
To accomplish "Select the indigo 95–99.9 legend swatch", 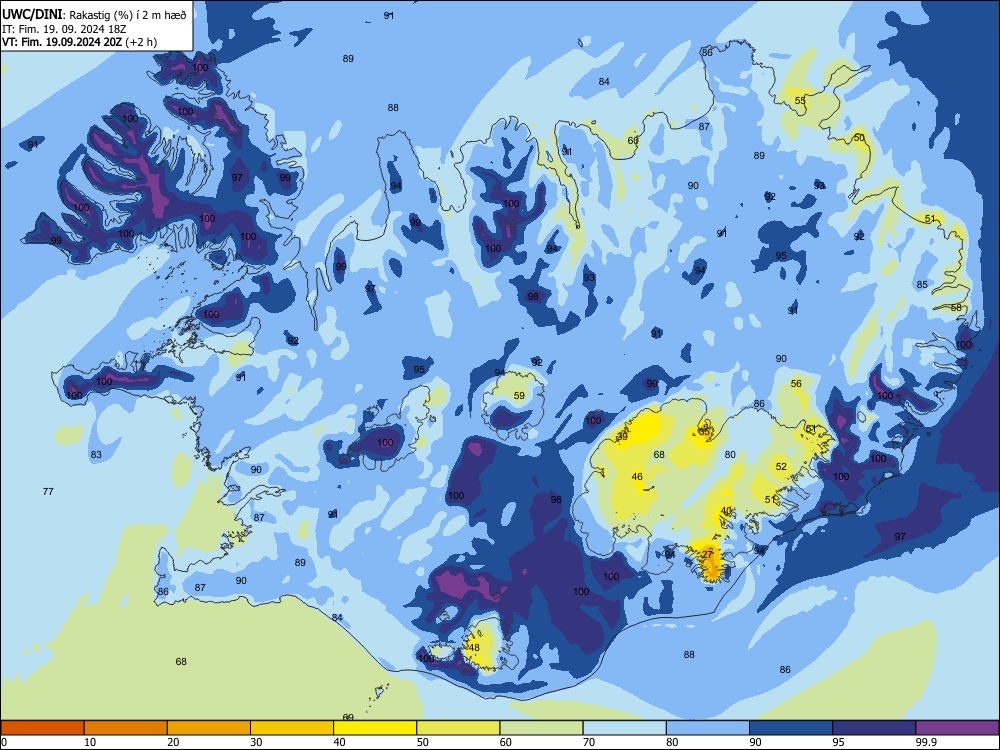I will point(874,728).
